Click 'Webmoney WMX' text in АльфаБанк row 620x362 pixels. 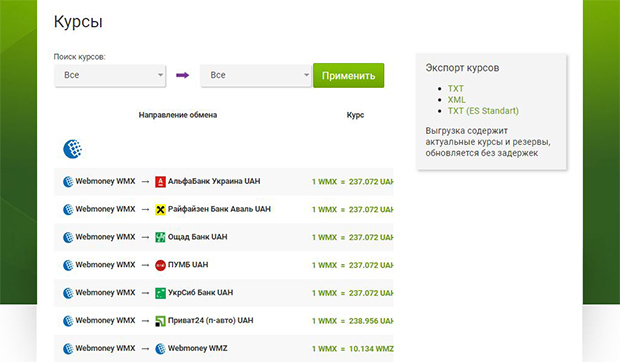coord(105,181)
